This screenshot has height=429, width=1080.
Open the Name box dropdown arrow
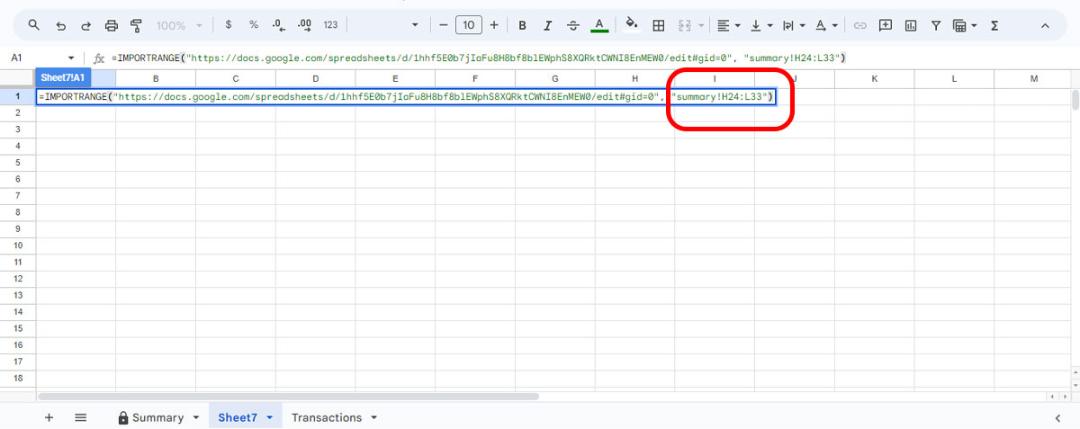coord(71,58)
